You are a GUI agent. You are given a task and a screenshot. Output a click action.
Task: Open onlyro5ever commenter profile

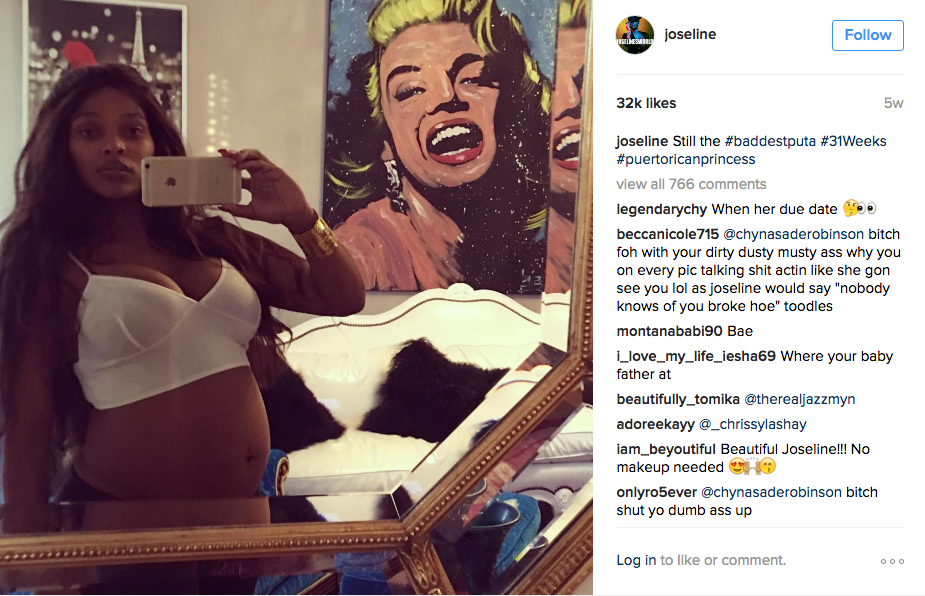[x=657, y=492]
